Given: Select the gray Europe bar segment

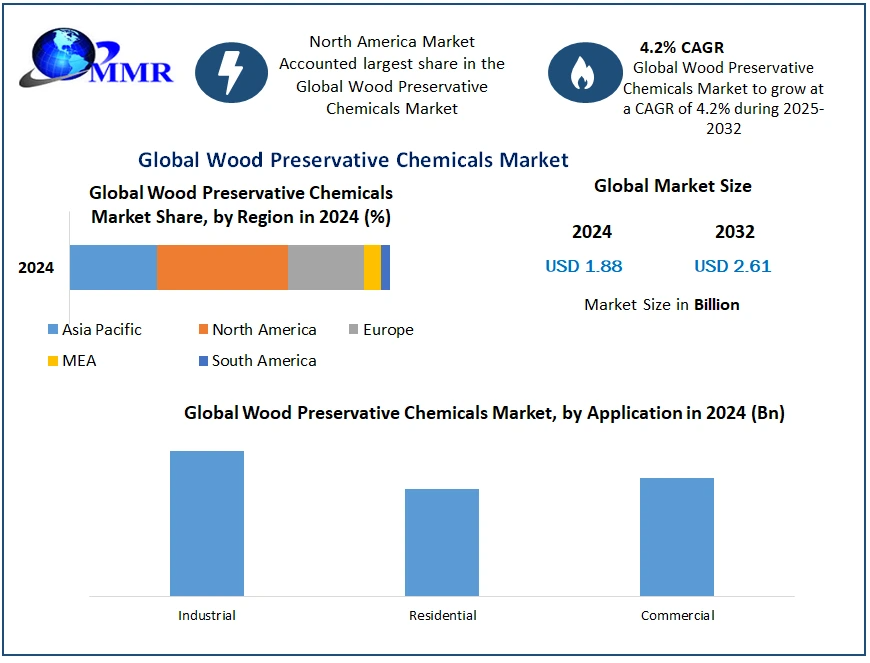Looking at the screenshot, I should pyautogui.click(x=325, y=267).
